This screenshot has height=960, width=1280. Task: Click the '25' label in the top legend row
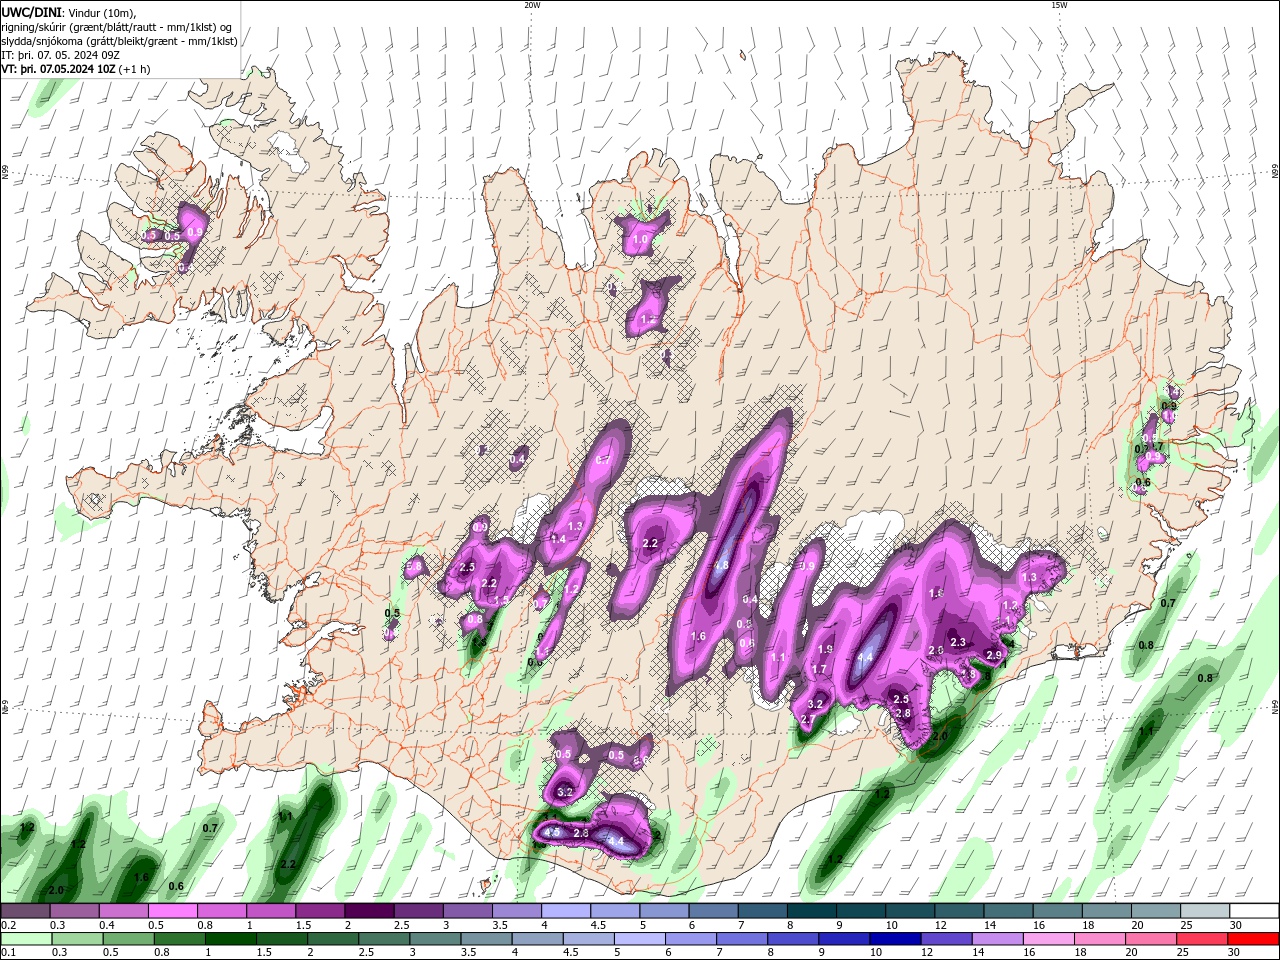tap(1186, 924)
